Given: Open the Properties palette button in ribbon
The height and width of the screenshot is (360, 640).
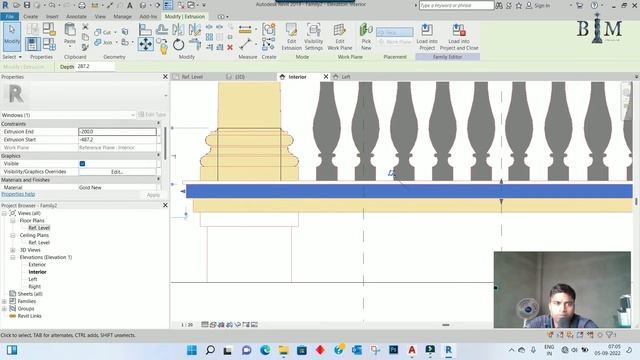Looking at the screenshot, I should 33,44.
